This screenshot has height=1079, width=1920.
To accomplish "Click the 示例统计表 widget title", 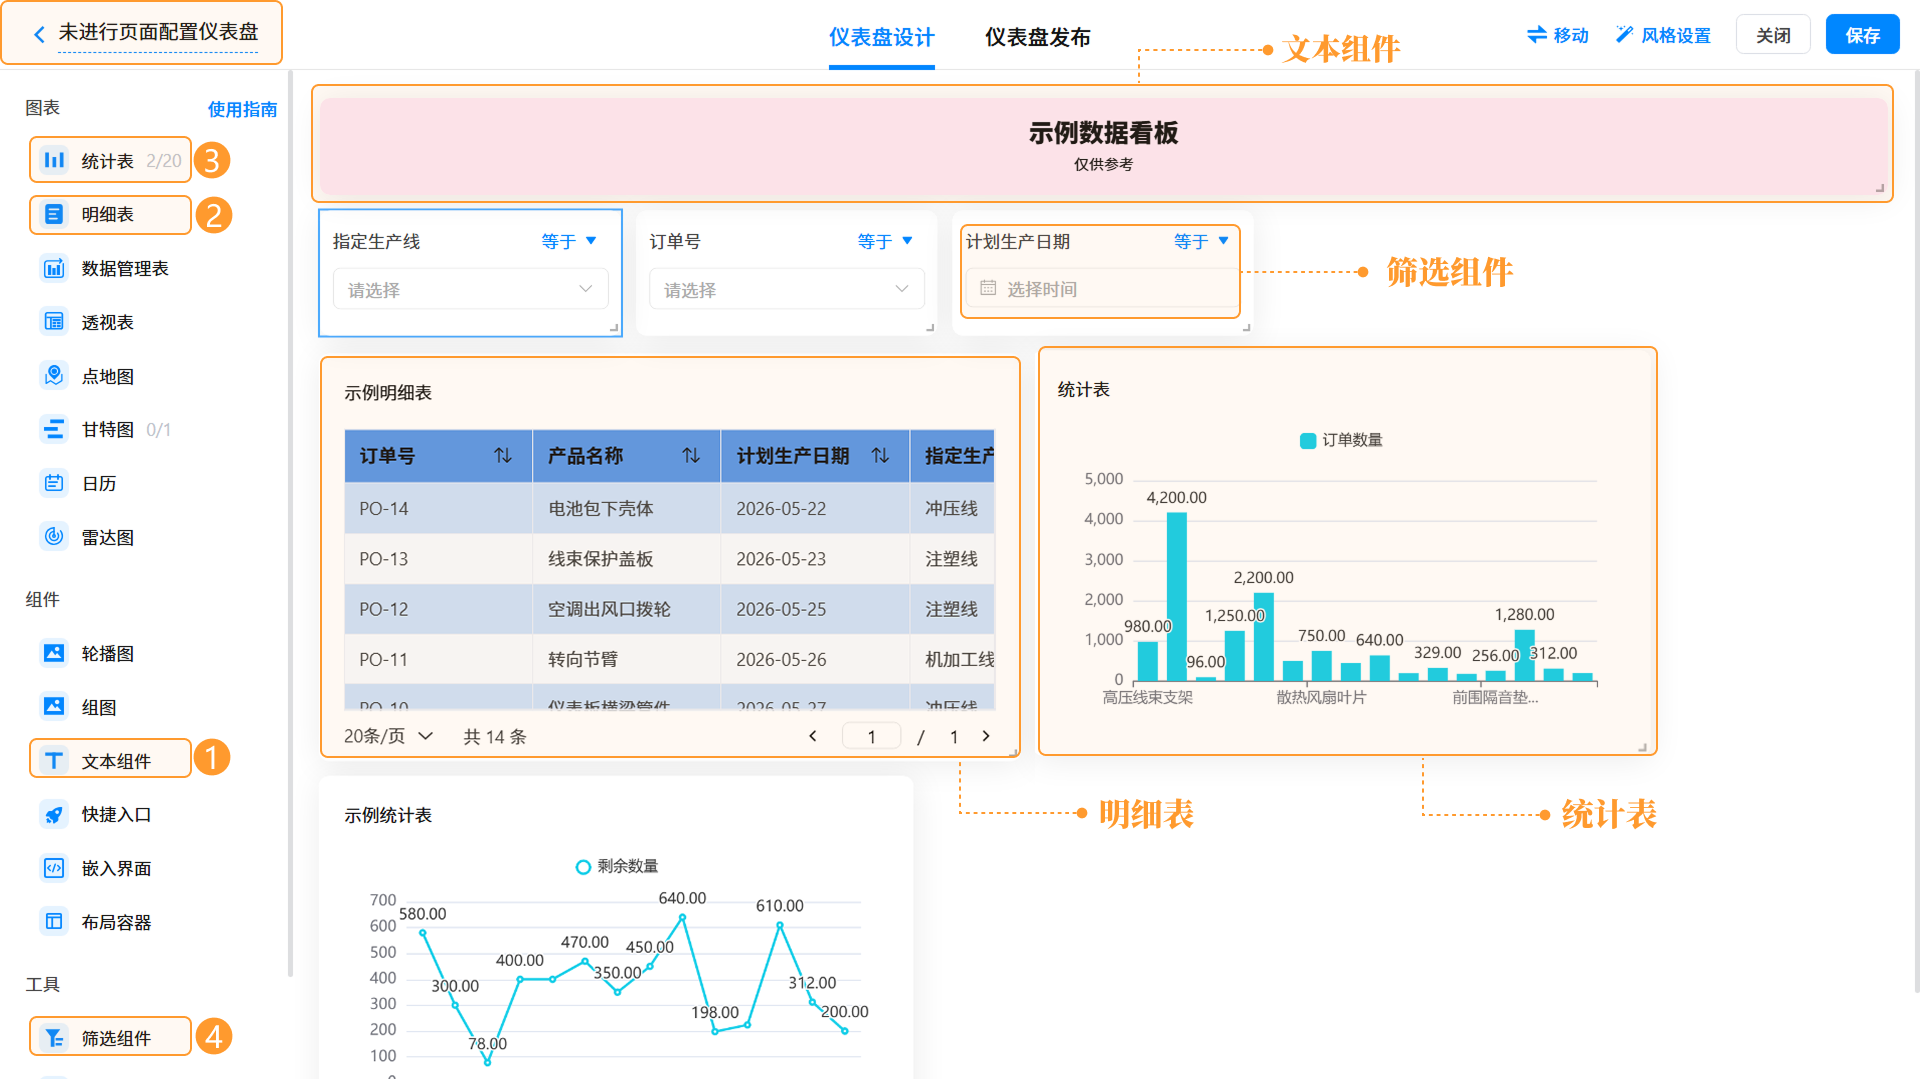I will pyautogui.click(x=388, y=815).
